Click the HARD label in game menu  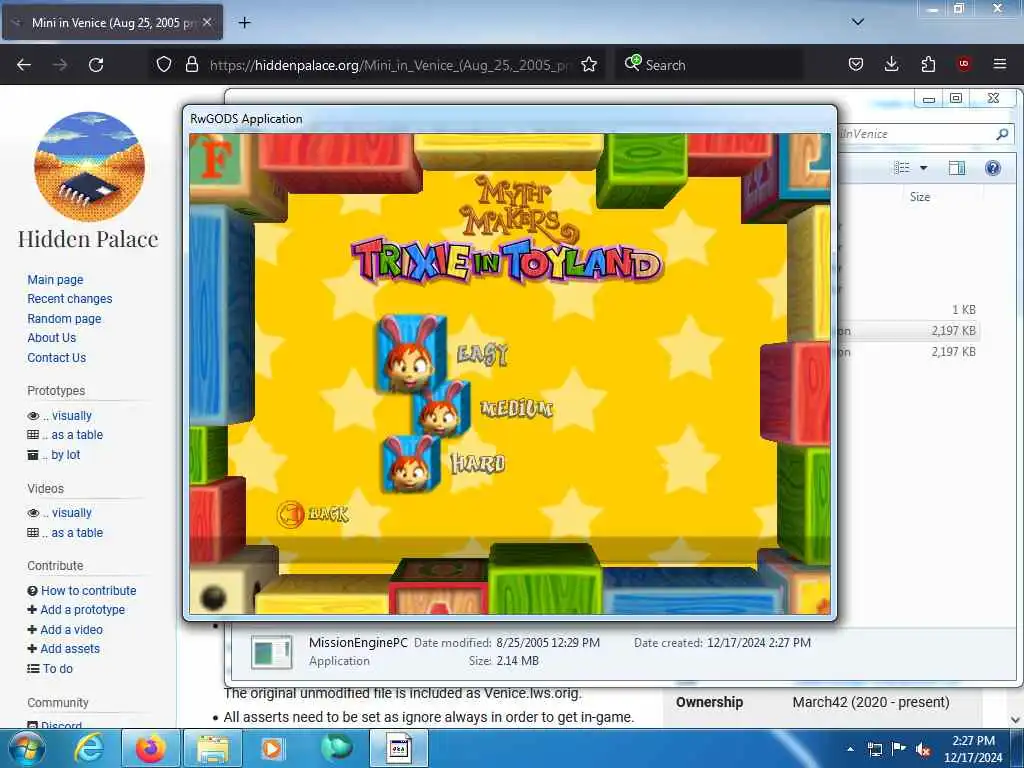(478, 463)
